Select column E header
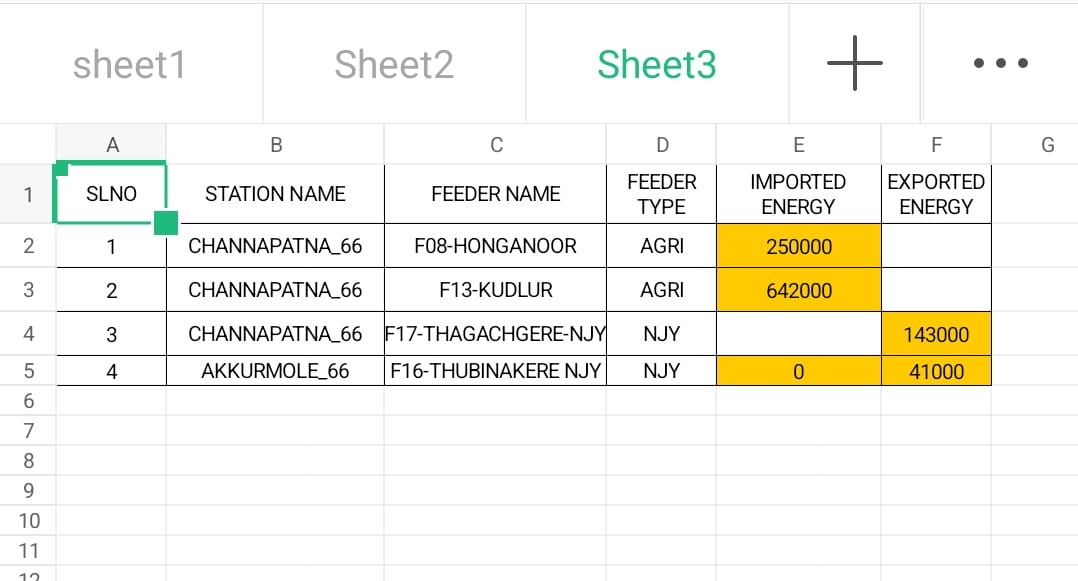The height and width of the screenshot is (581, 1078). coord(798,145)
